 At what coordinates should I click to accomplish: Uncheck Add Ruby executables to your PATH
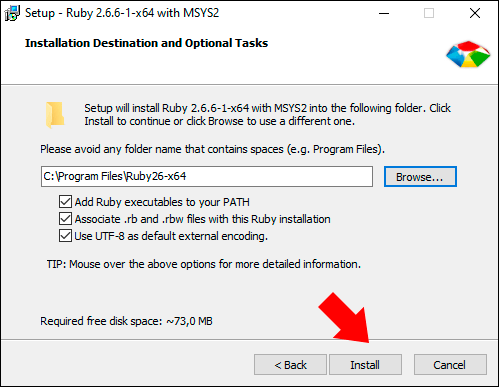[65, 202]
